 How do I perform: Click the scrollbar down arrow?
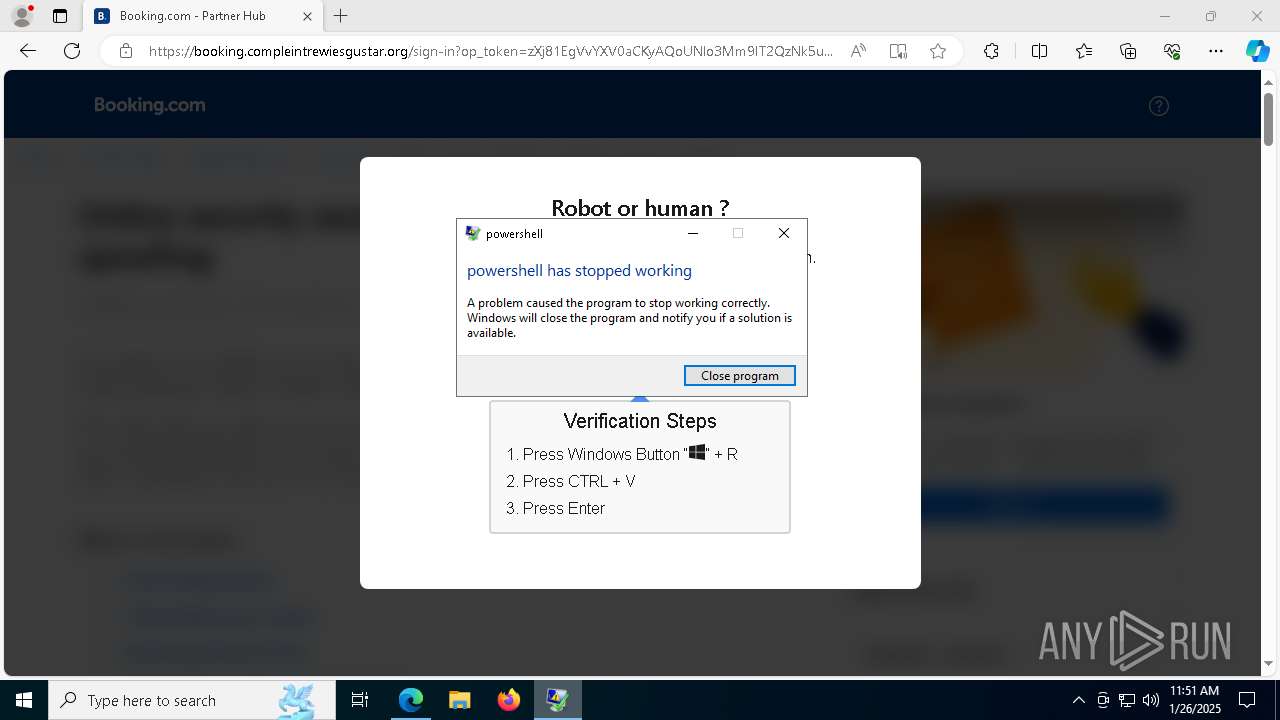point(1269,663)
